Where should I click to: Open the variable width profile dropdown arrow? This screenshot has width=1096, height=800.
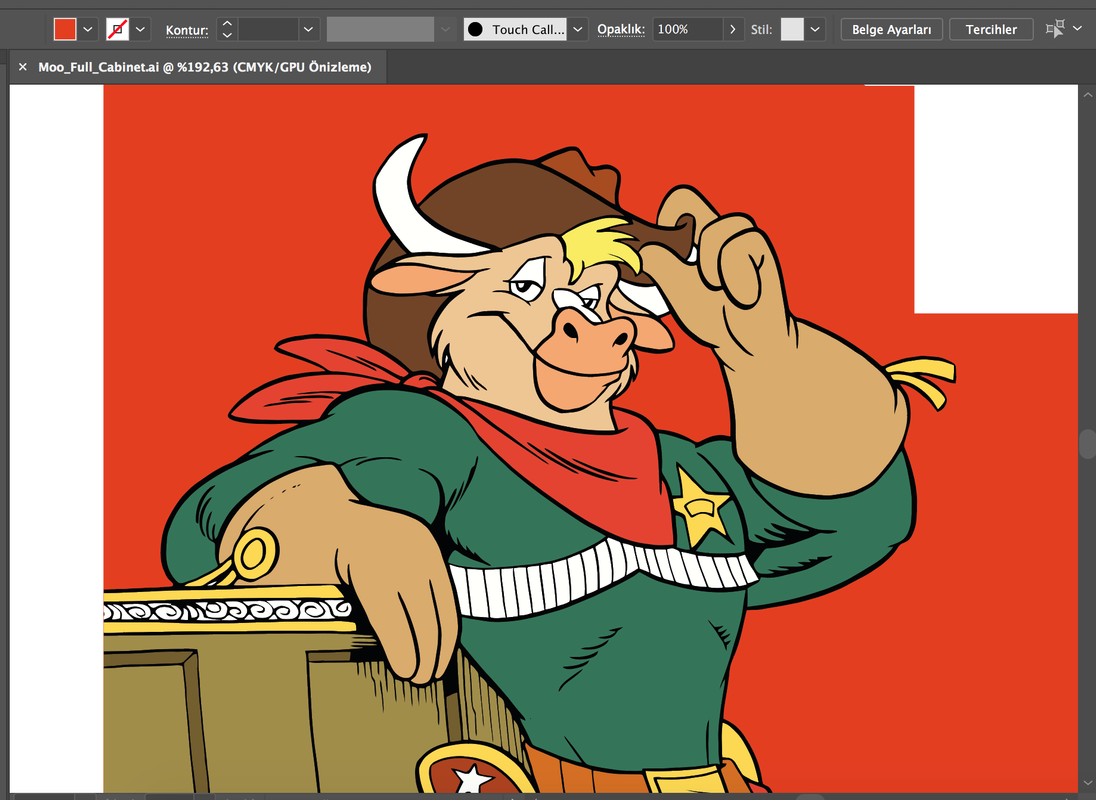(445, 29)
